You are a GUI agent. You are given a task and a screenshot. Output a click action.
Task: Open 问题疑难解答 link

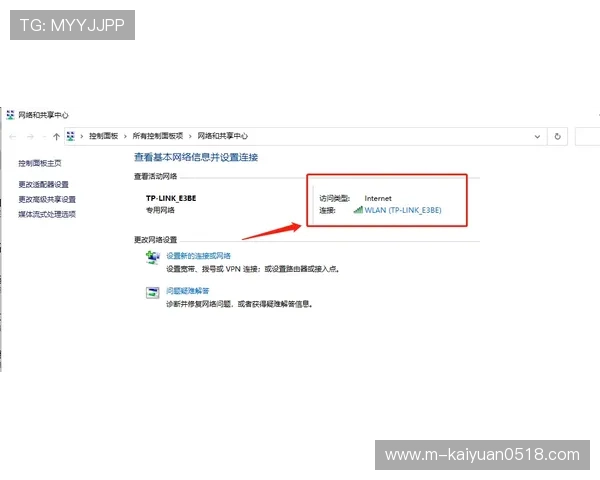(x=188, y=291)
